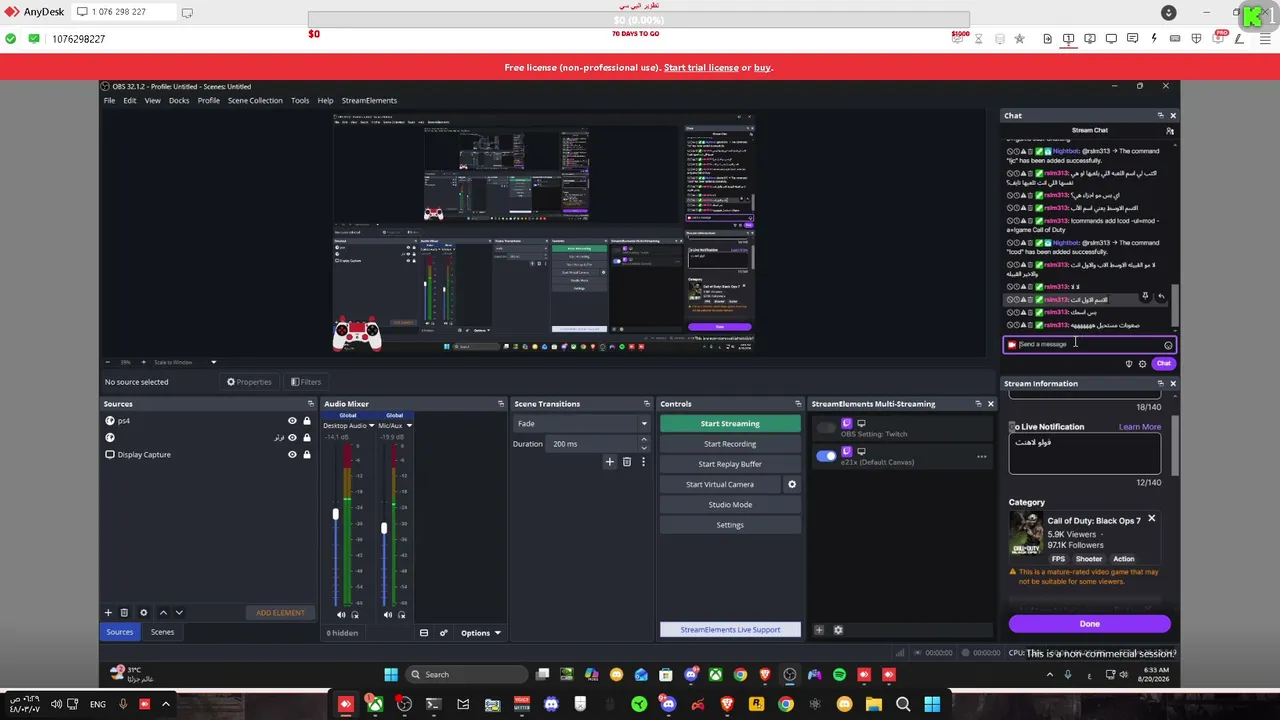This screenshot has width=1280, height=720.
Task: Toggle lock on Display Capture source
Action: 307,455
